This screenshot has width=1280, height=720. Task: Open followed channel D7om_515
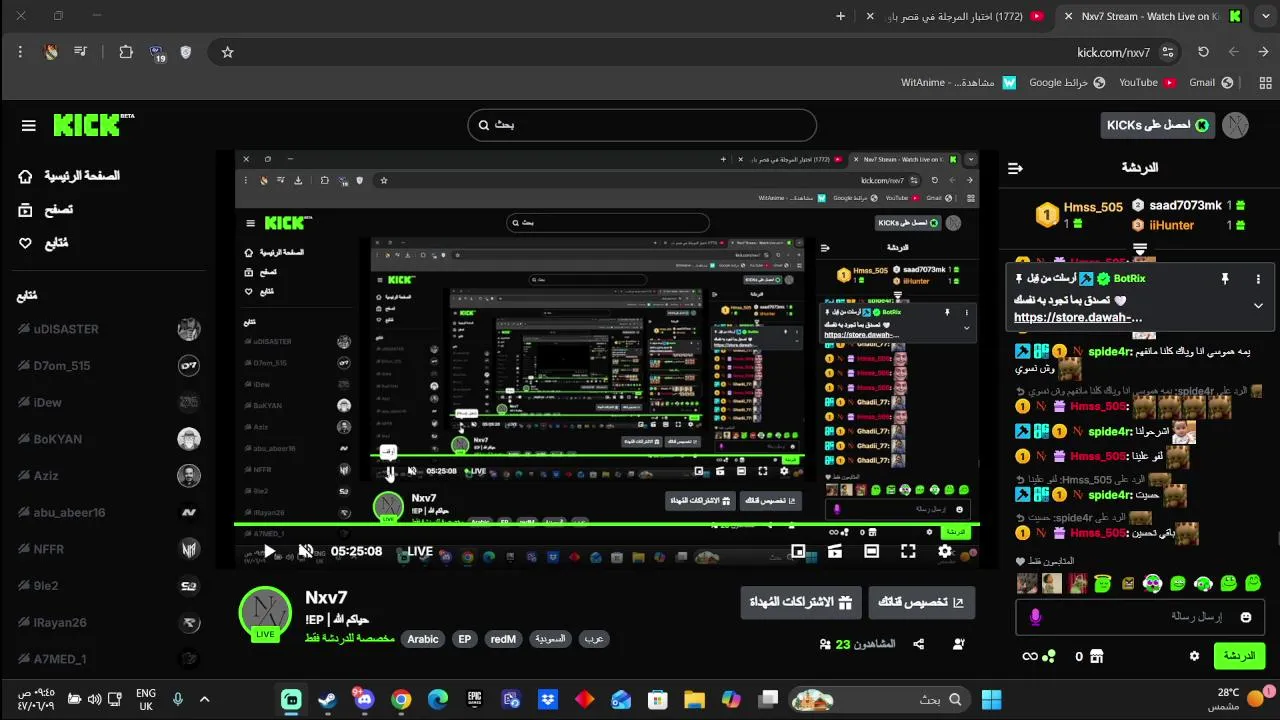(x=109, y=366)
